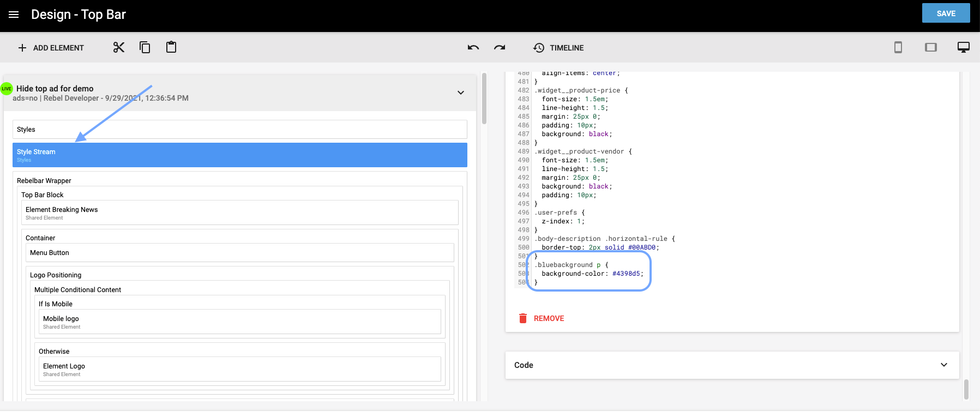Screen dimensions: 980x413
Task: Switch to desktop monitor preview
Action: (963, 48)
